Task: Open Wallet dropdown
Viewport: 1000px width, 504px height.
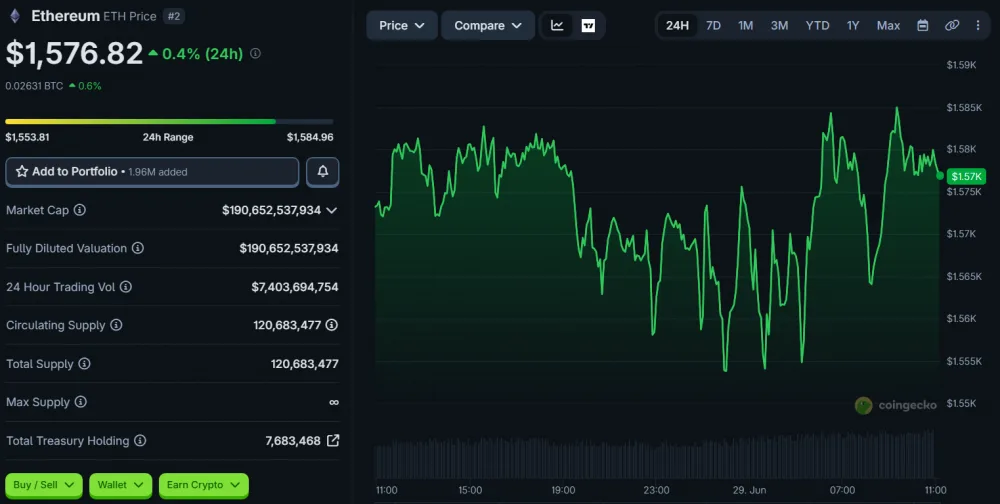Action: pyautogui.click(x=121, y=485)
